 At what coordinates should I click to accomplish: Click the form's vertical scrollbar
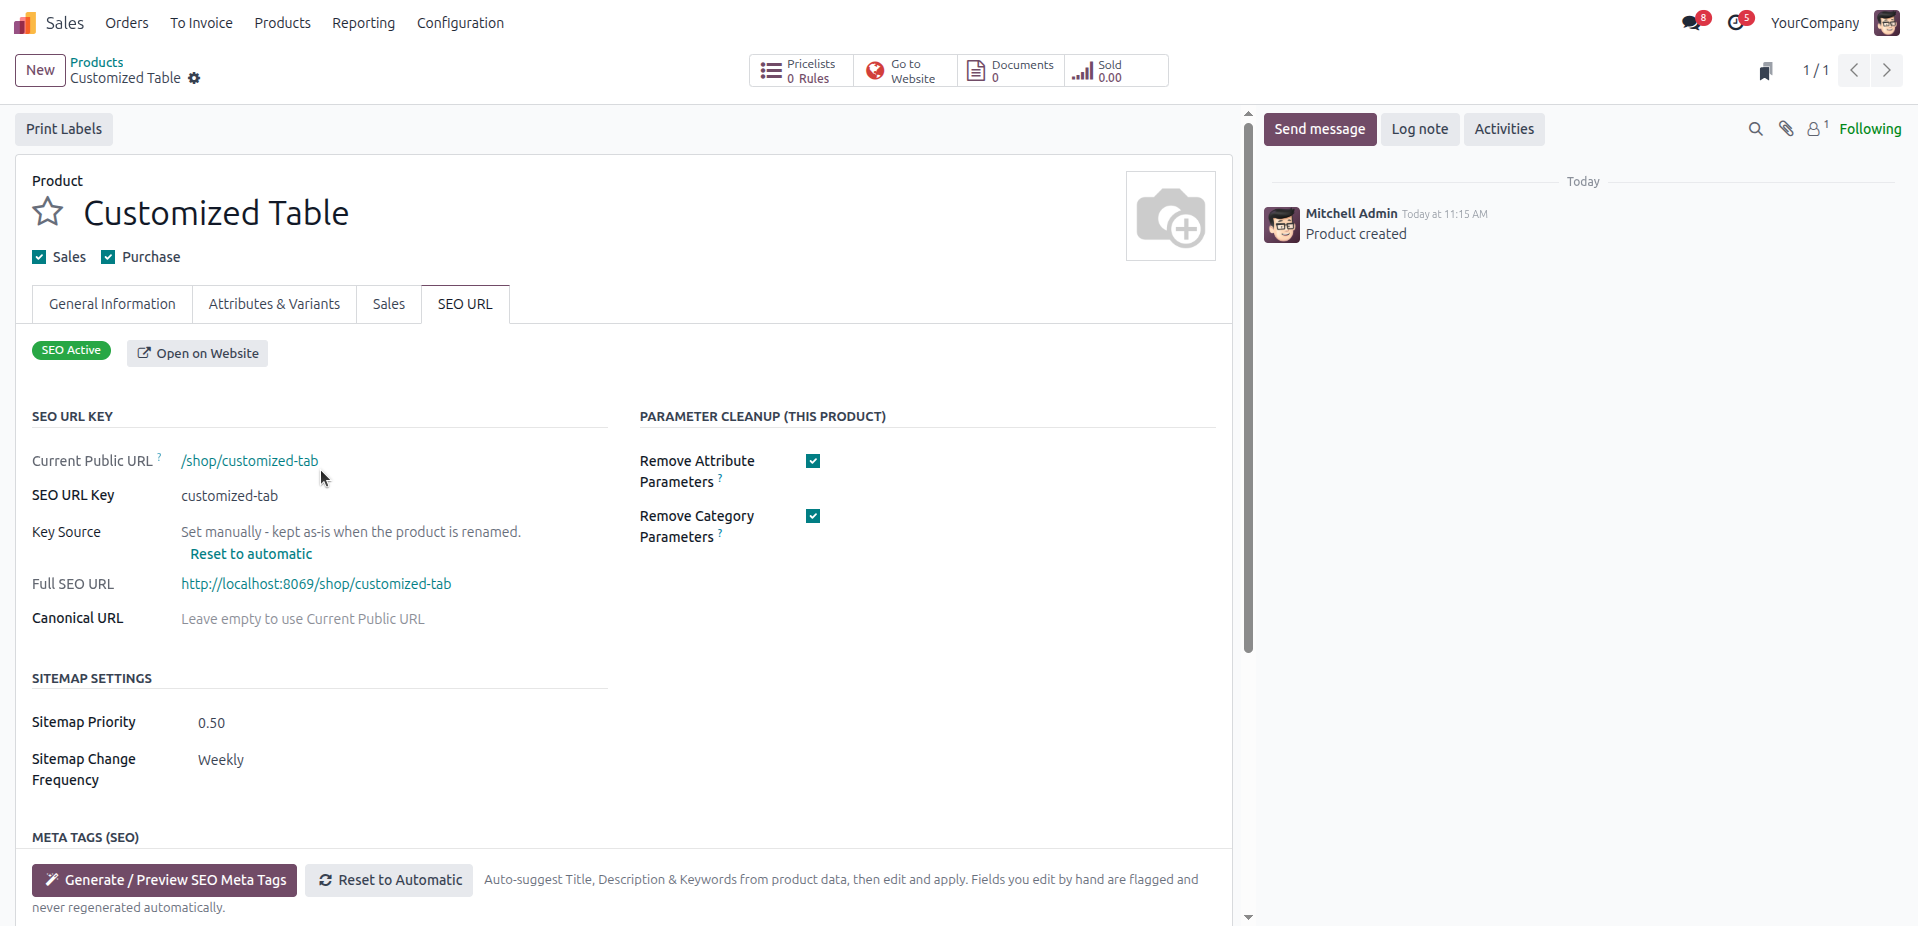(1248, 387)
